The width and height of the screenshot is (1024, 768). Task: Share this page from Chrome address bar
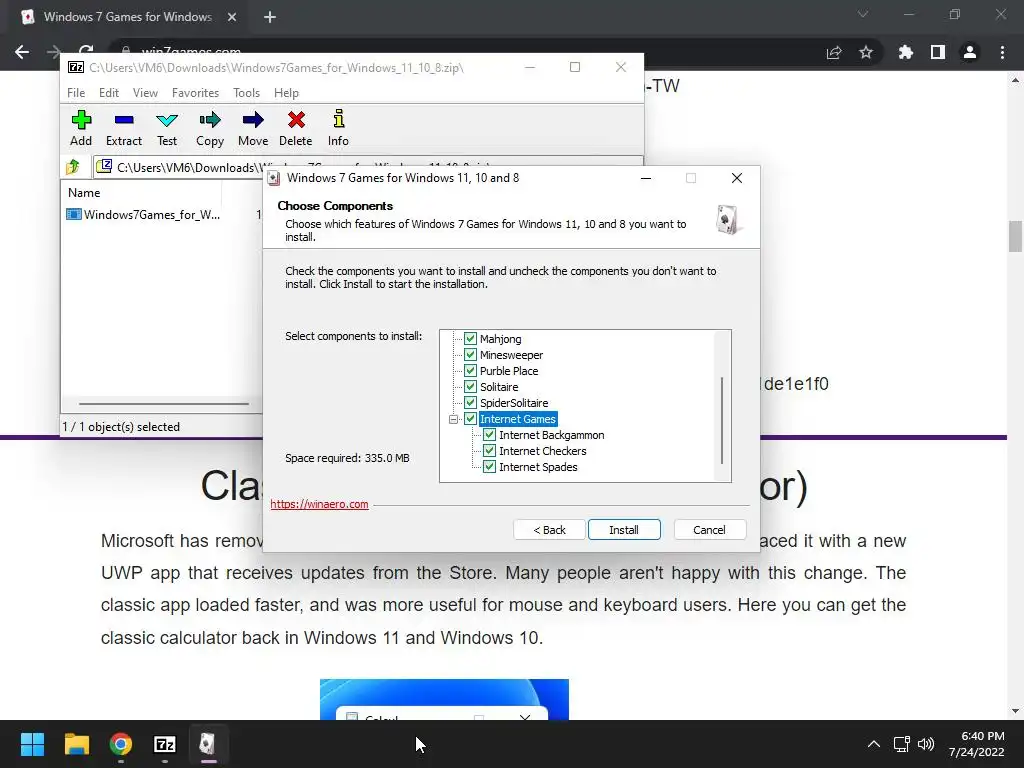click(834, 52)
